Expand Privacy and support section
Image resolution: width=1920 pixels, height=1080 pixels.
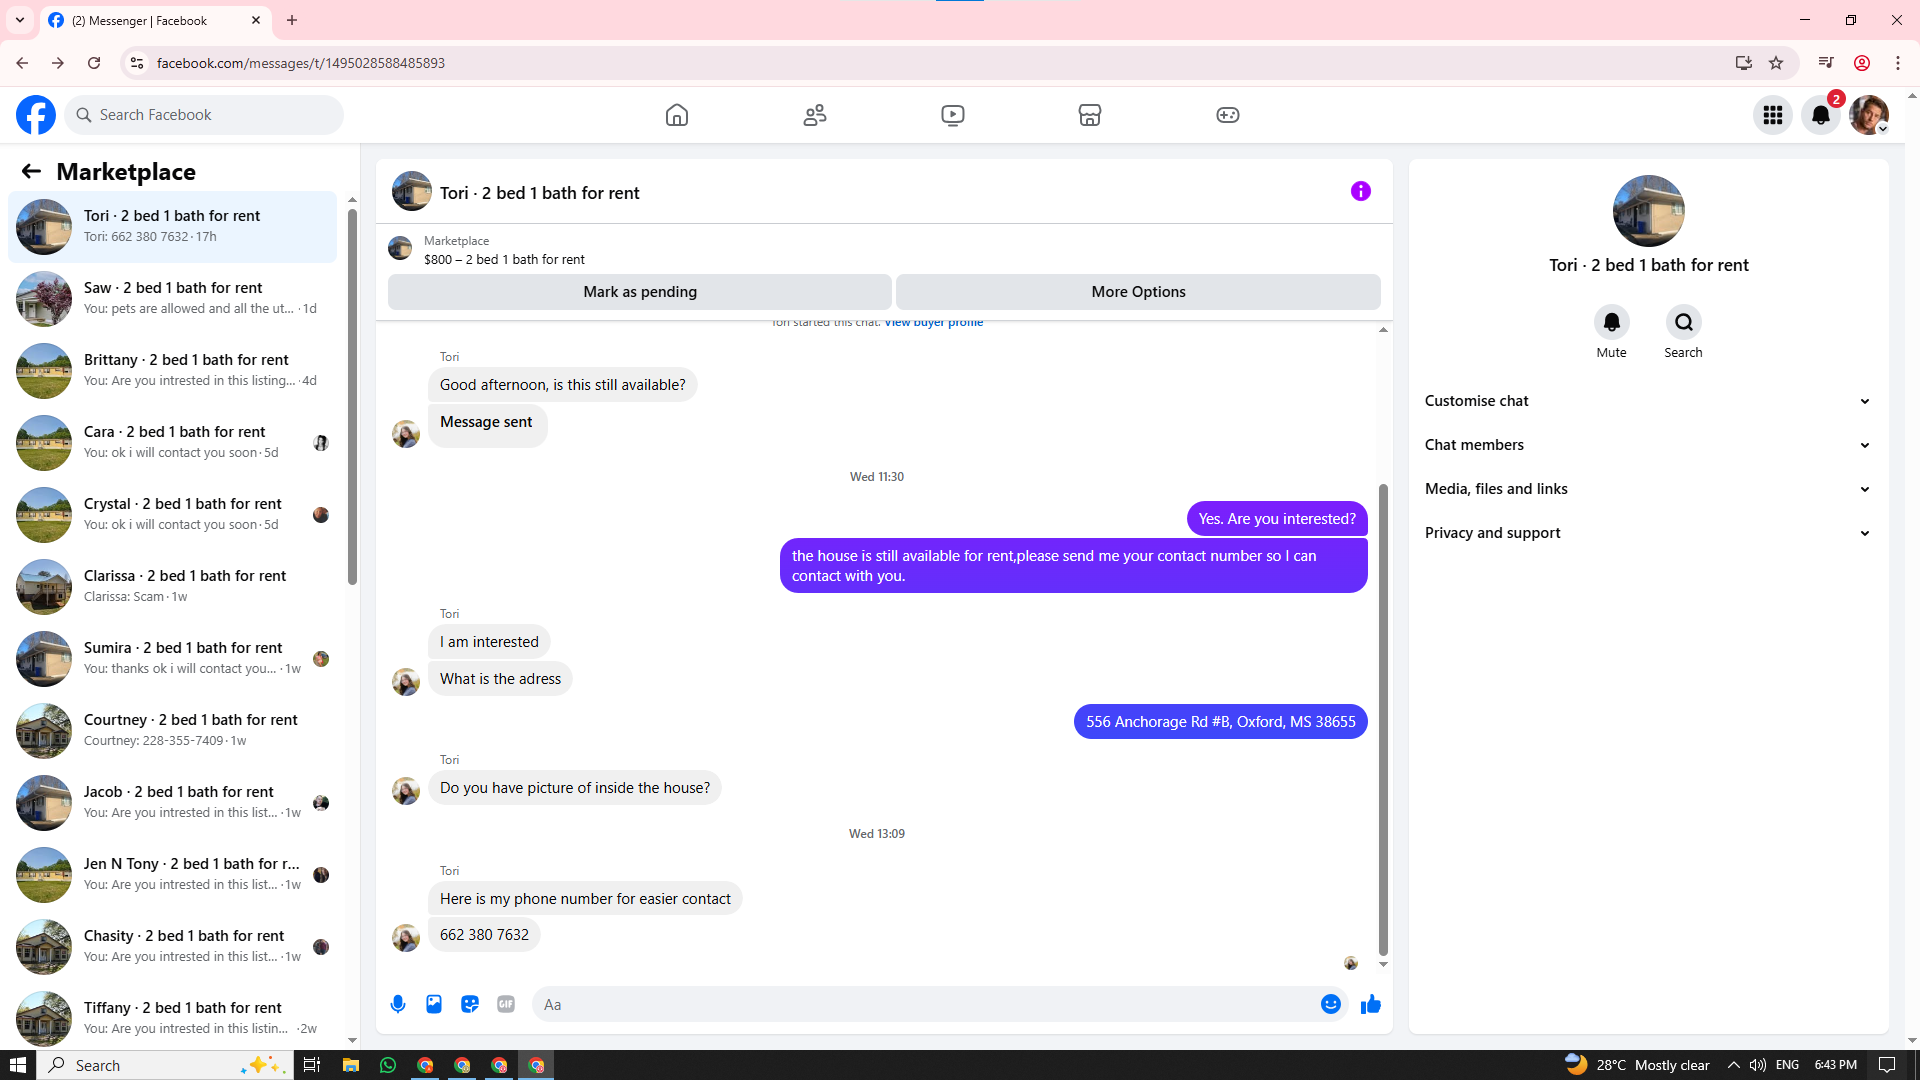click(x=1647, y=533)
